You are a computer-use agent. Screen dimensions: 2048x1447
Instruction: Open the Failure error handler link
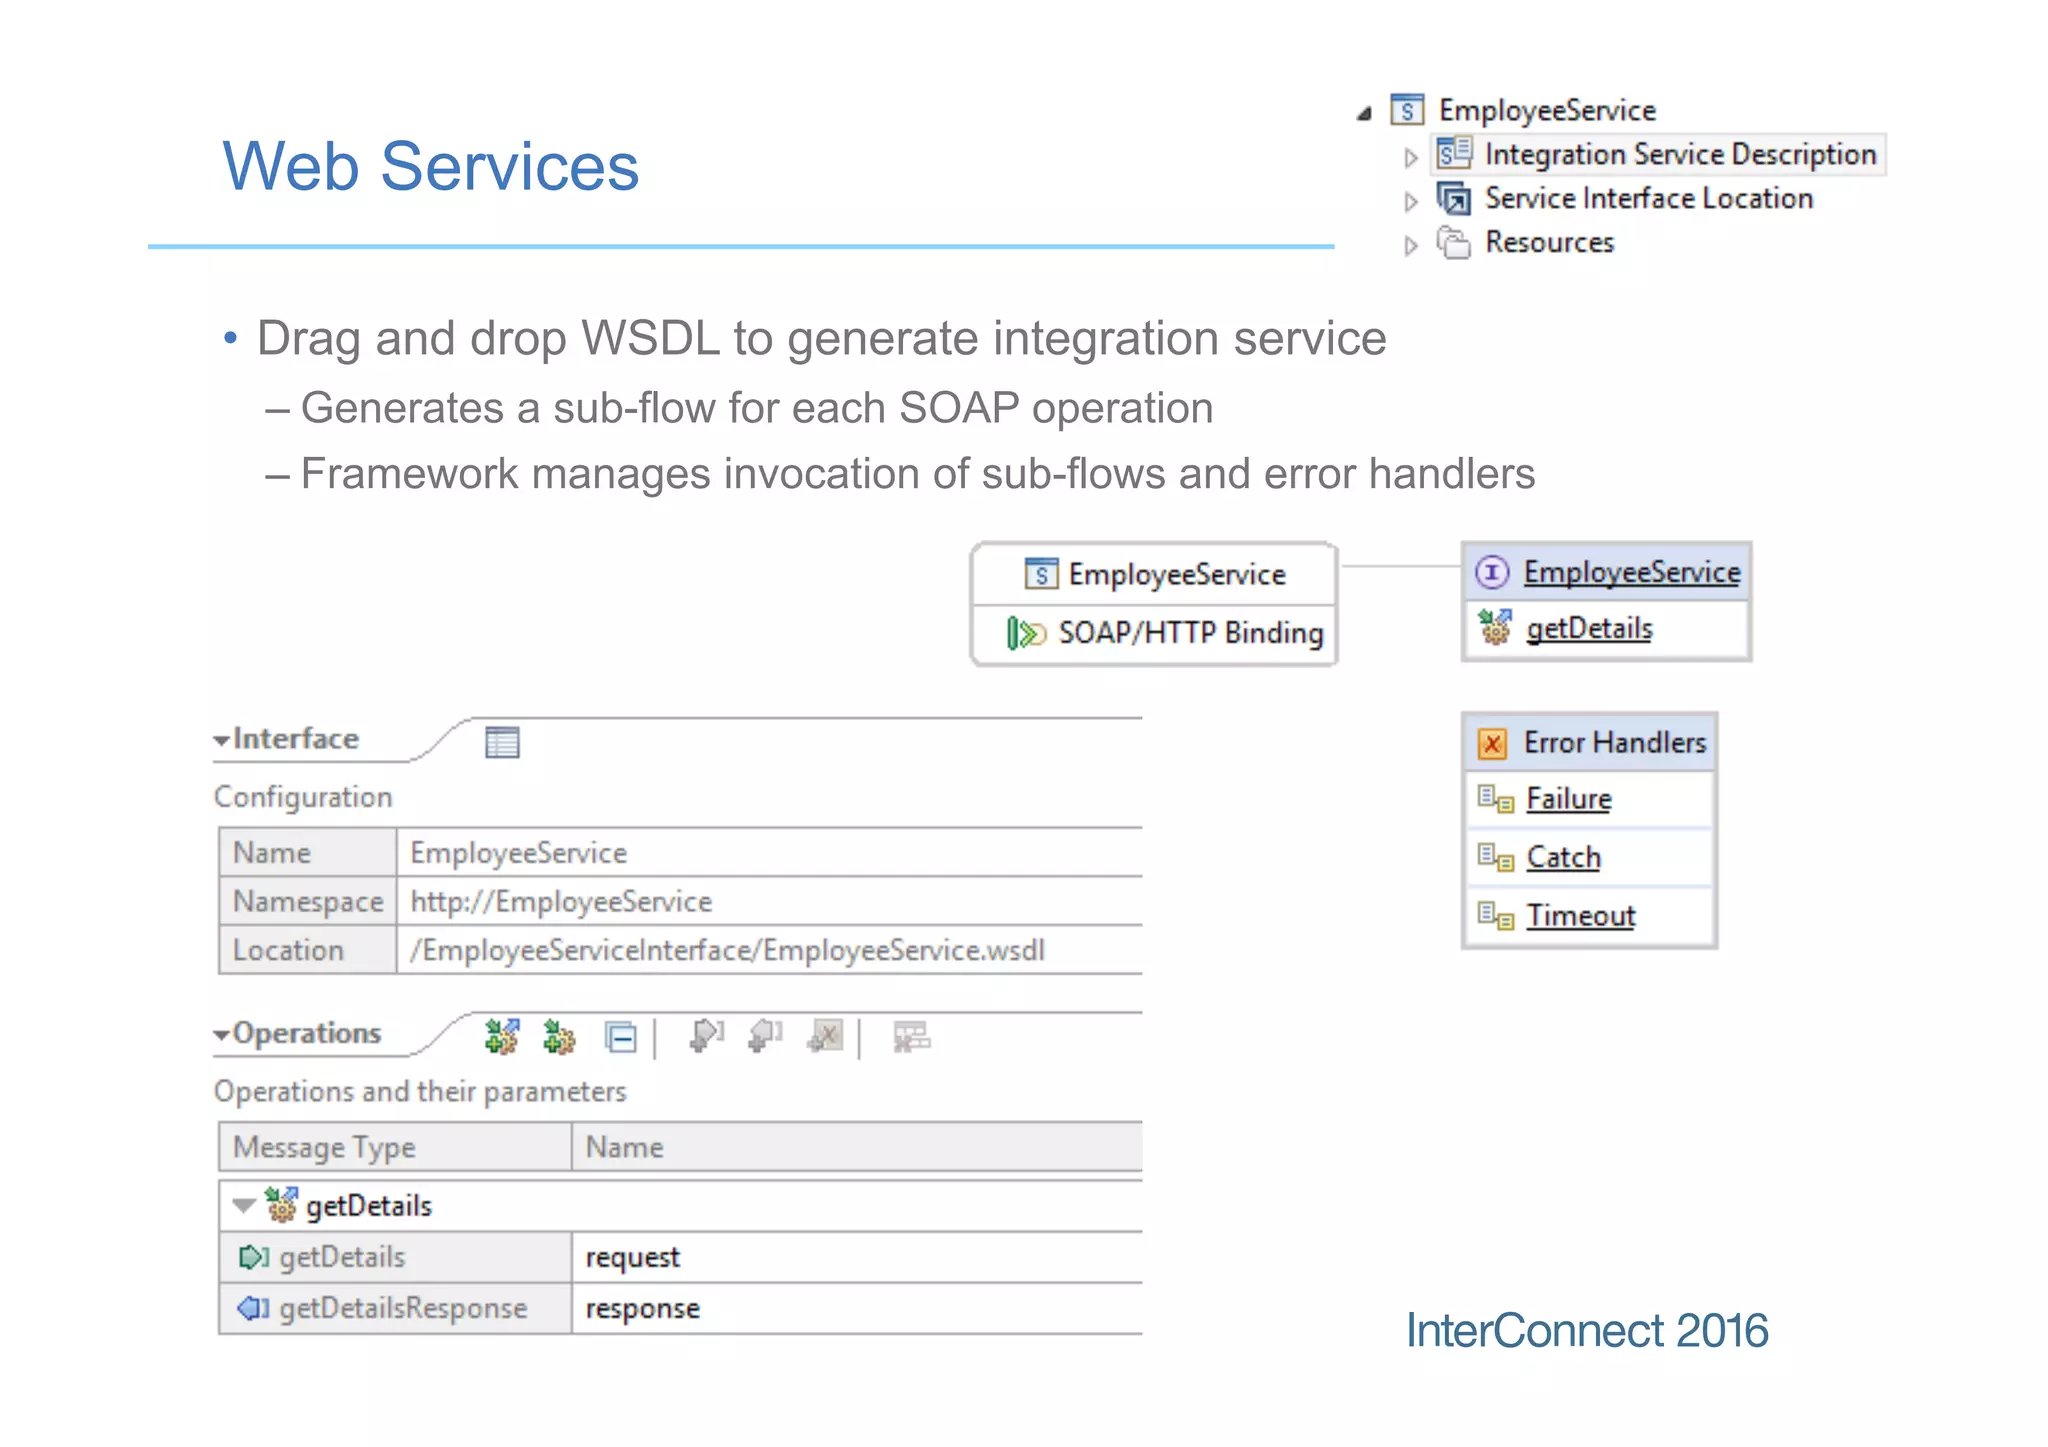click(x=1569, y=799)
